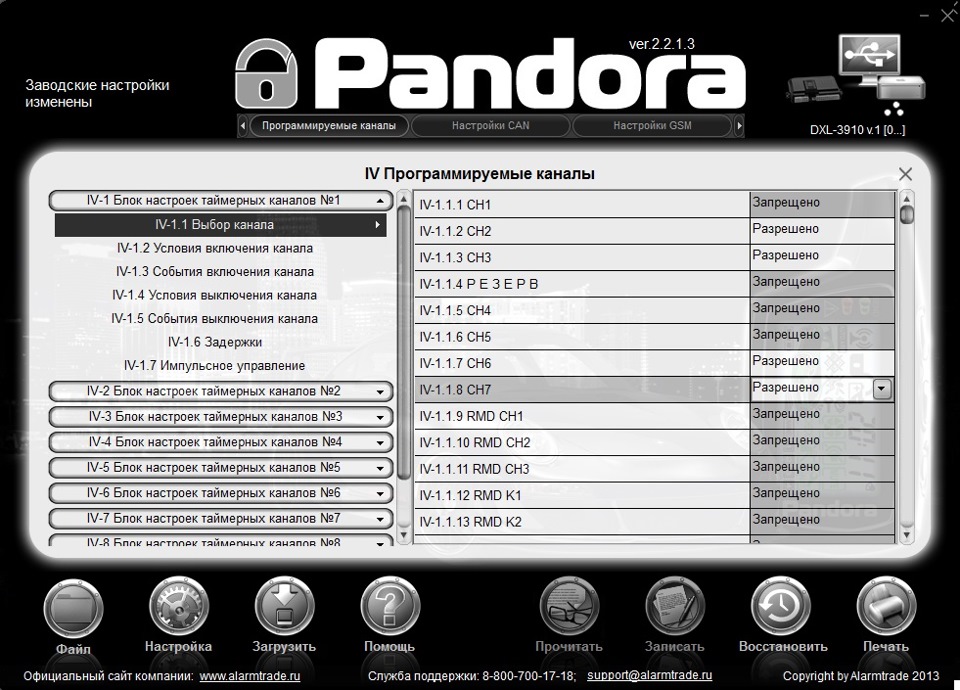Click the Загрузить download icon
This screenshot has width=960, height=690.
284,606
